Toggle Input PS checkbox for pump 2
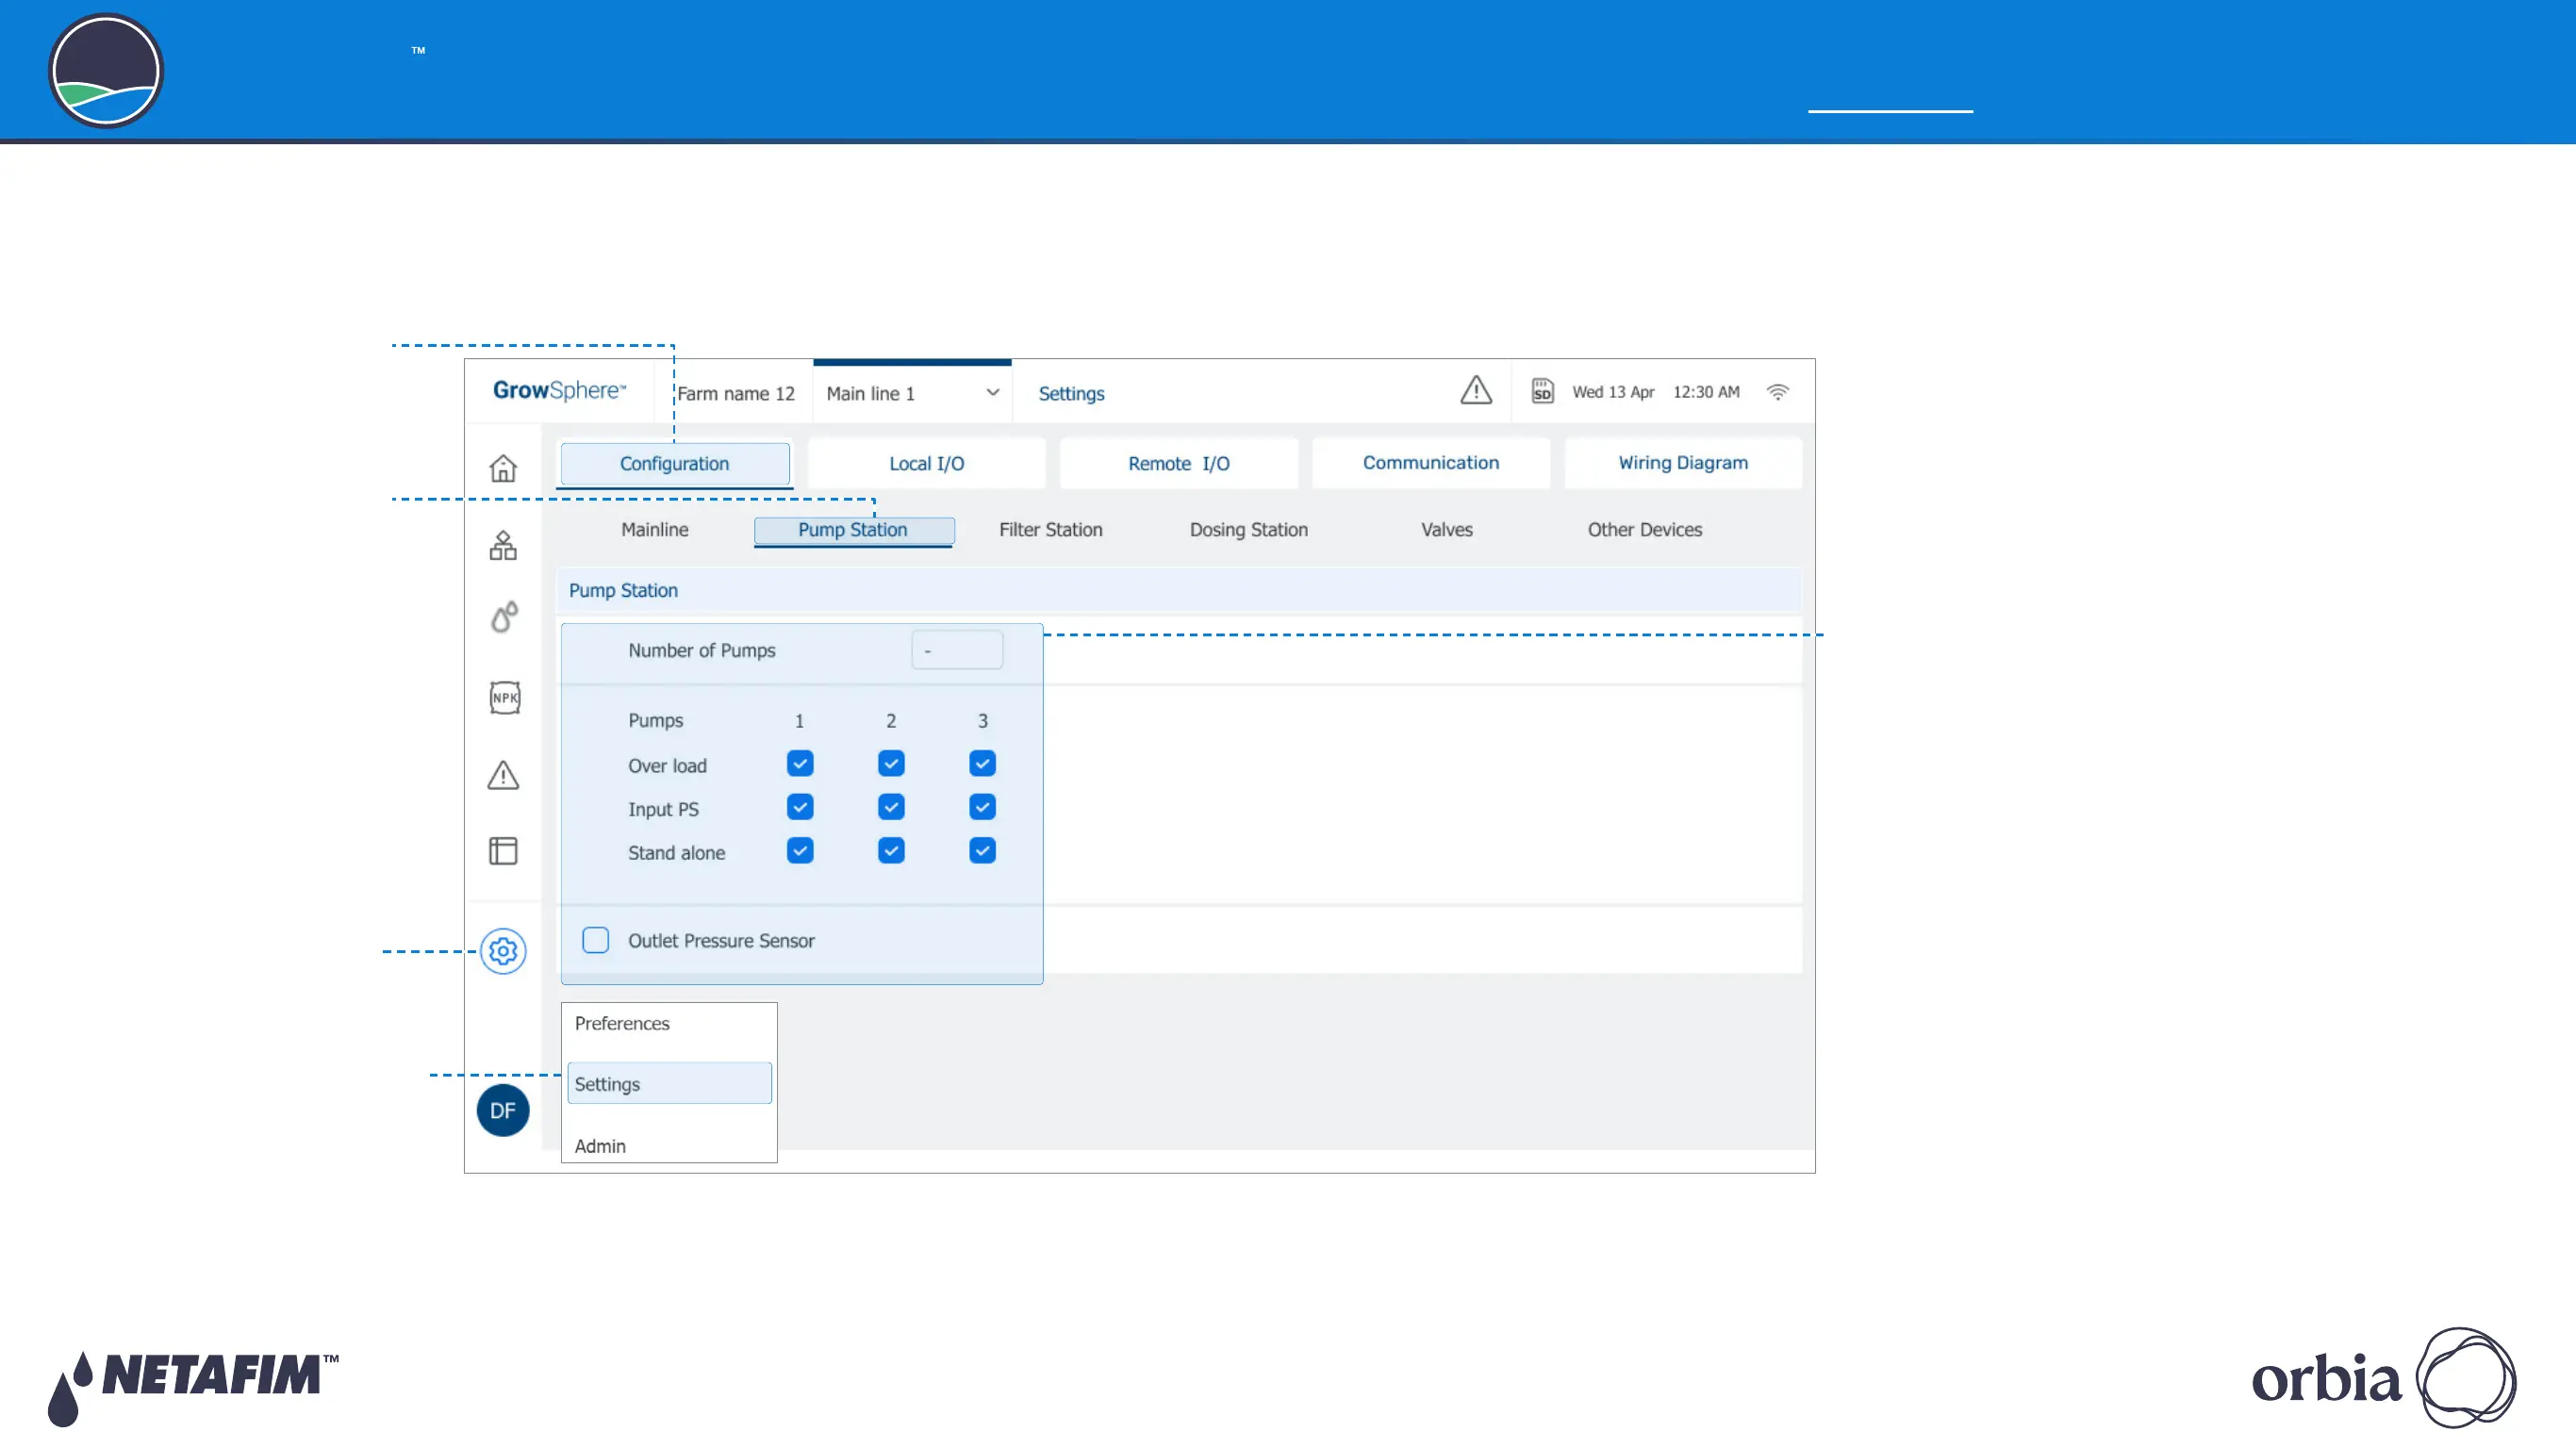The image size is (2576, 1448). click(x=891, y=807)
